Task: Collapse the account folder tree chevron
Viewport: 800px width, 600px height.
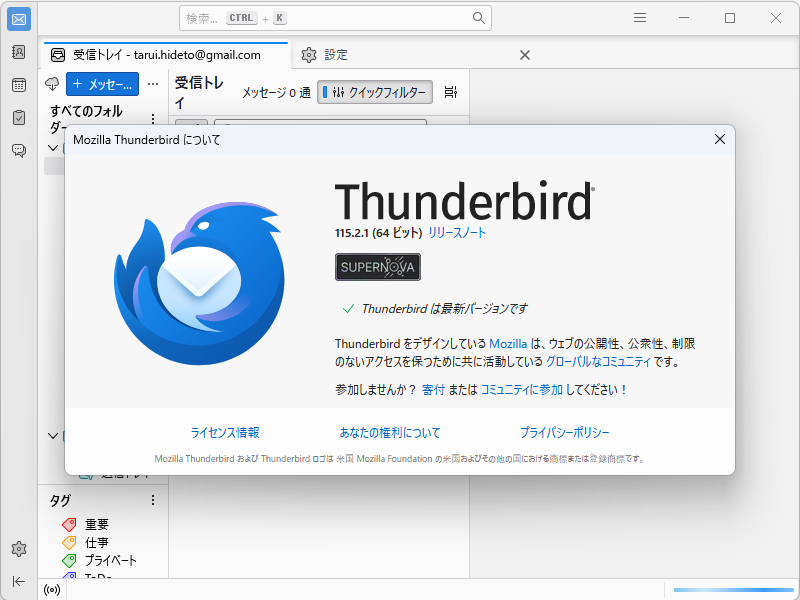Action: point(53,147)
